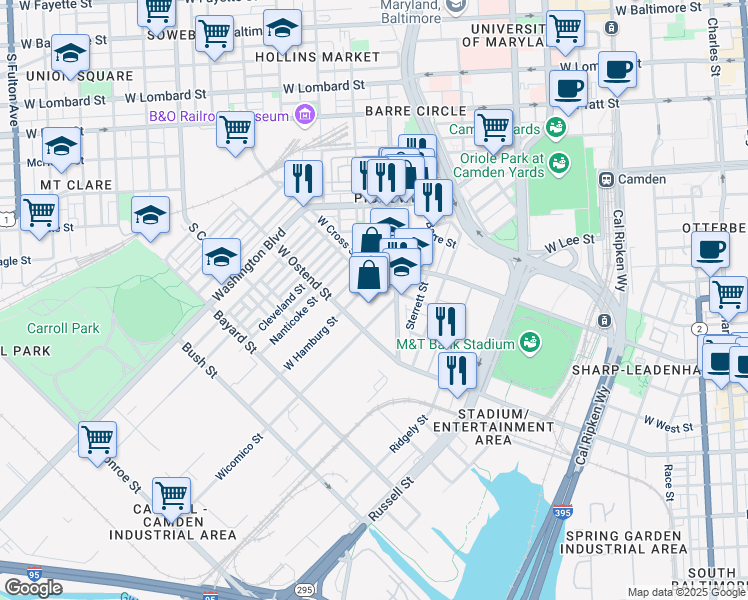Select the Route 2 highway shield
Viewport: 748px width, 600px height.
tap(699, 328)
